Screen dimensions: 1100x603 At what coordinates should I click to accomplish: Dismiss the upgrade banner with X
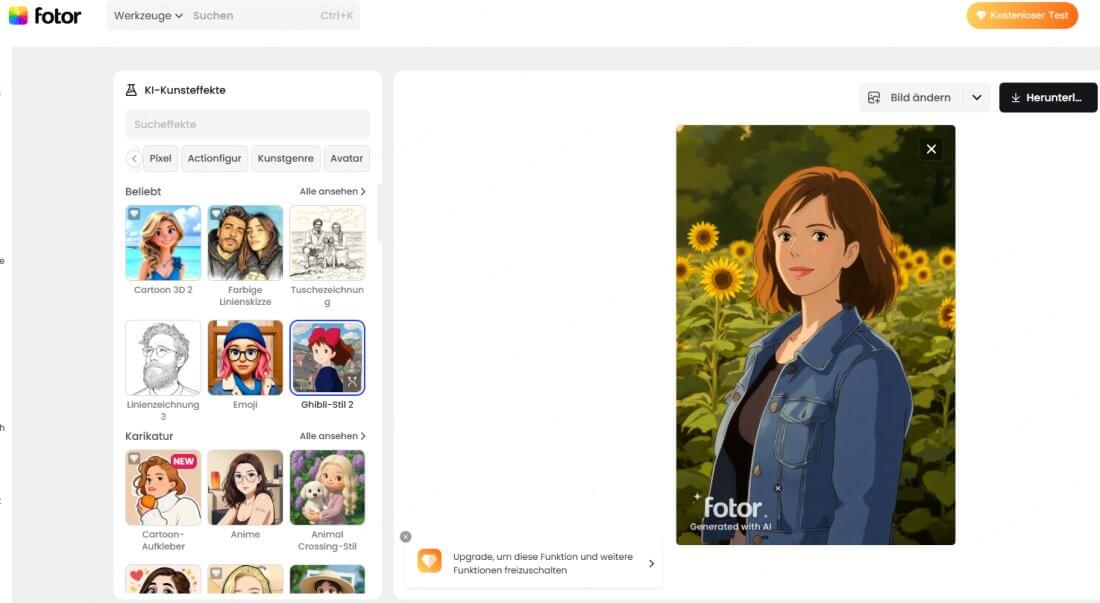coord(405,537)
